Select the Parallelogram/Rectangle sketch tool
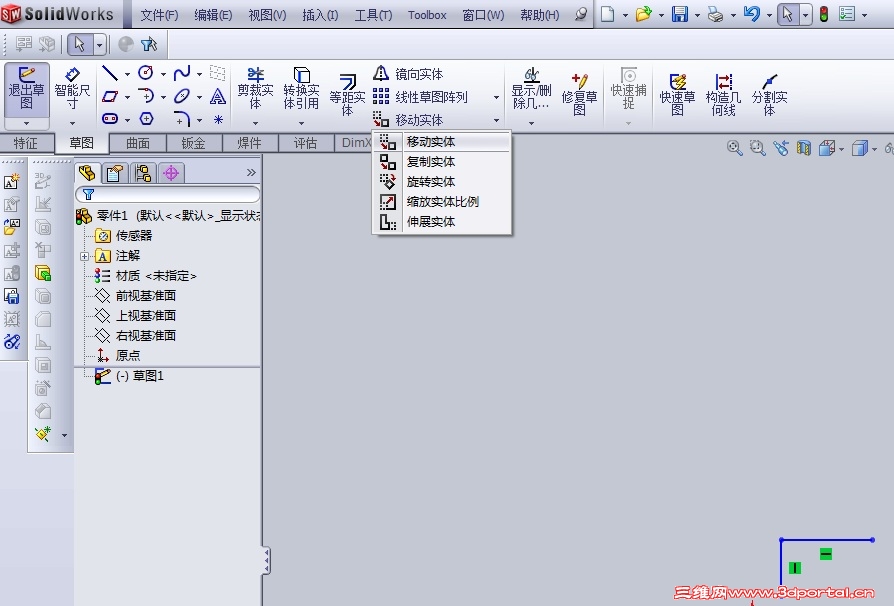894x606 pixels. (110, 96)
